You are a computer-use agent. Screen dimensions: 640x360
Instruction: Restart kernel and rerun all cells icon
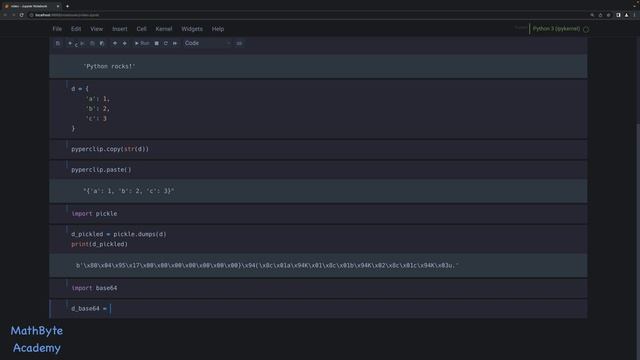pyautogui.click(x=175, y=43)
